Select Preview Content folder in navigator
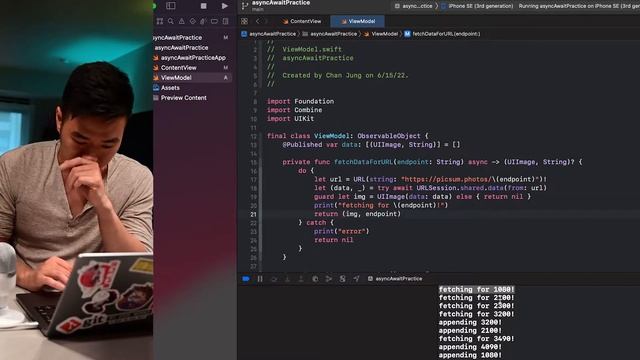 (183, 98)
